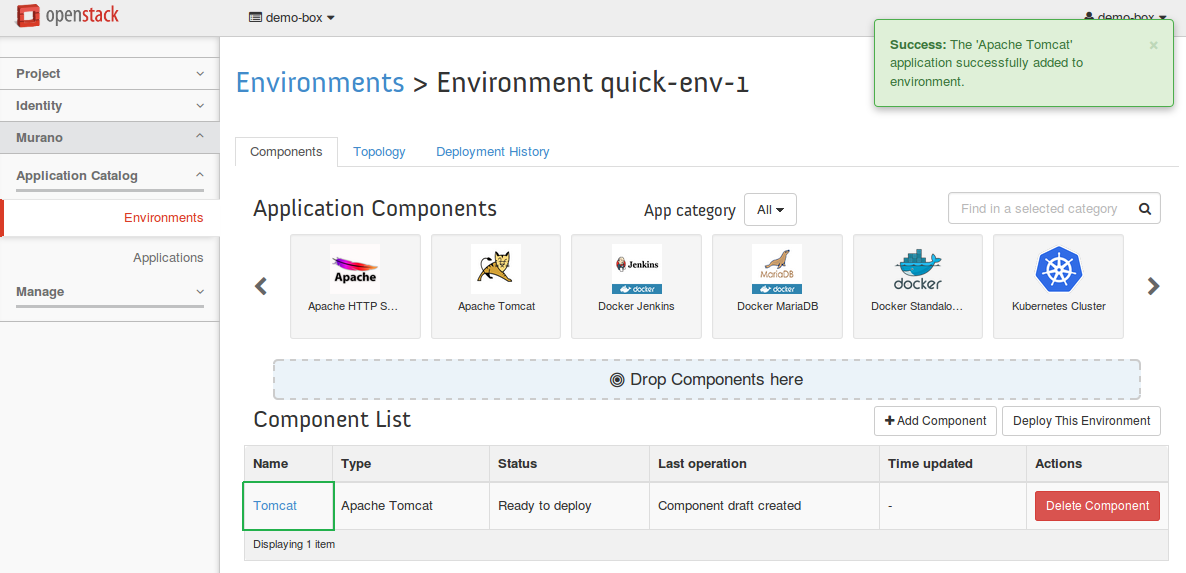Screen dimensions: 1186x573
Task: Expand the Identity sidebar section
Action: click(x=109, y=106)
